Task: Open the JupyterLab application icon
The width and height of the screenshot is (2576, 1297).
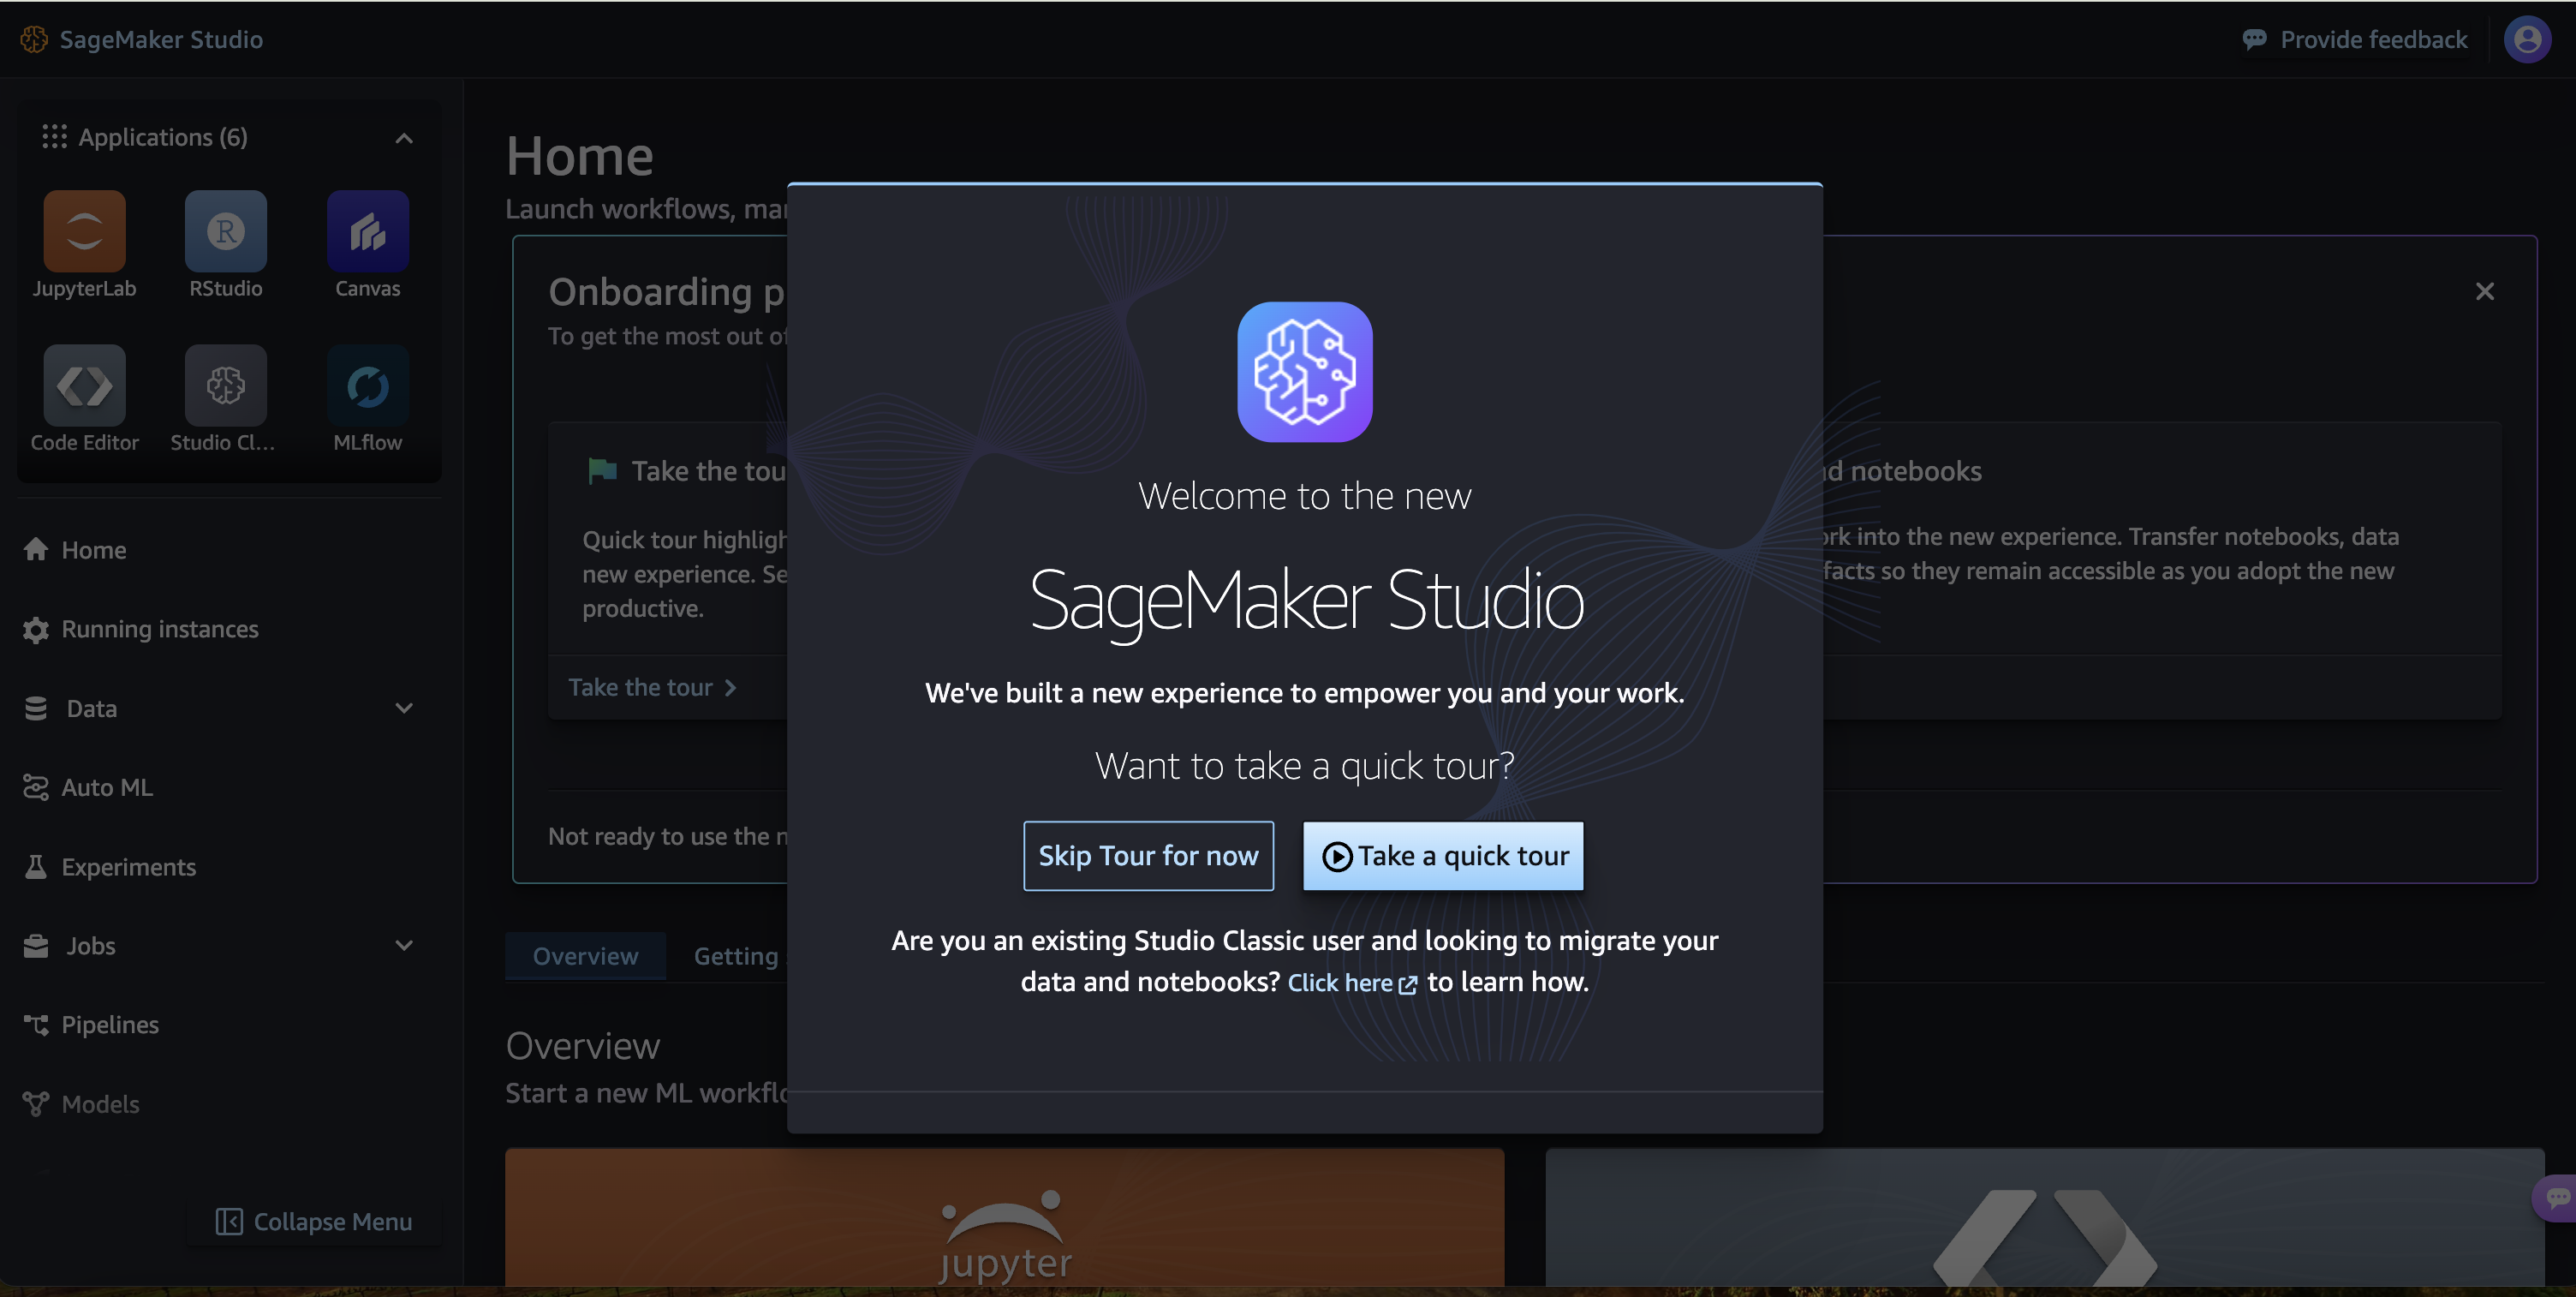Action: (84, 231)
